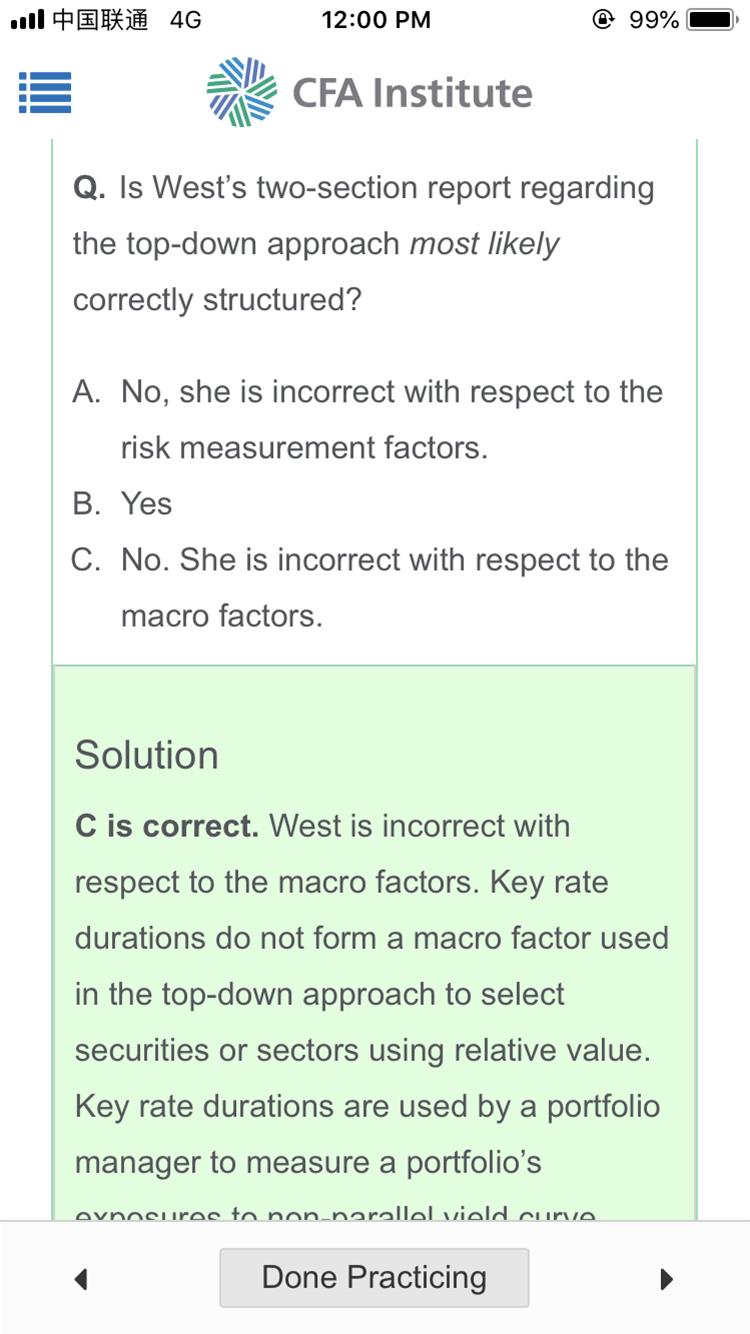Tap the battery icon in status bar
Image resolution: width=750 pixels, height=1334 pixels.
tap(712, 20)
